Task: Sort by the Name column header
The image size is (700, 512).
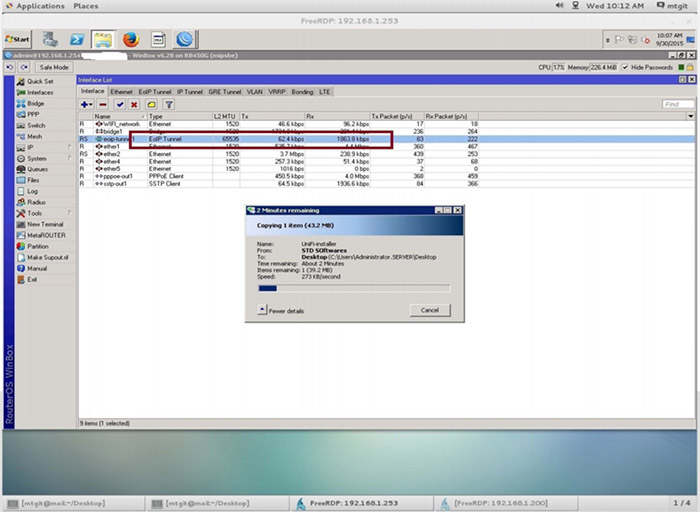Action: click(x=120, y=116)
